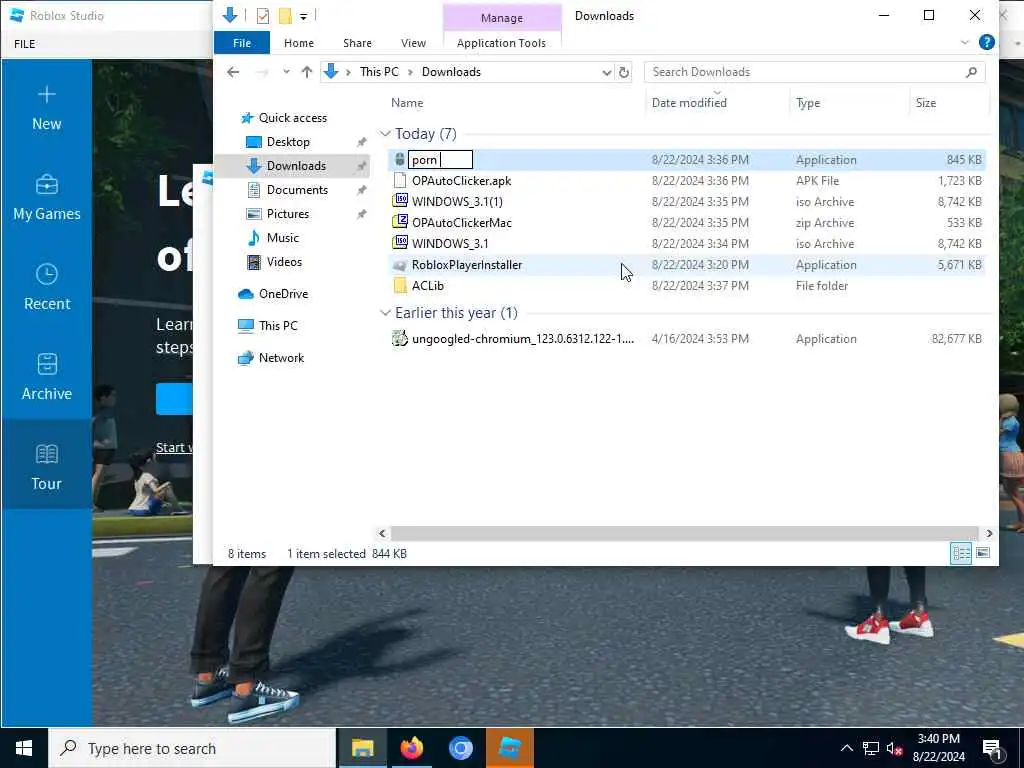Switch to Details view layout button
The width and height of the screenshot is (1024, 768).
click(961, 554)
